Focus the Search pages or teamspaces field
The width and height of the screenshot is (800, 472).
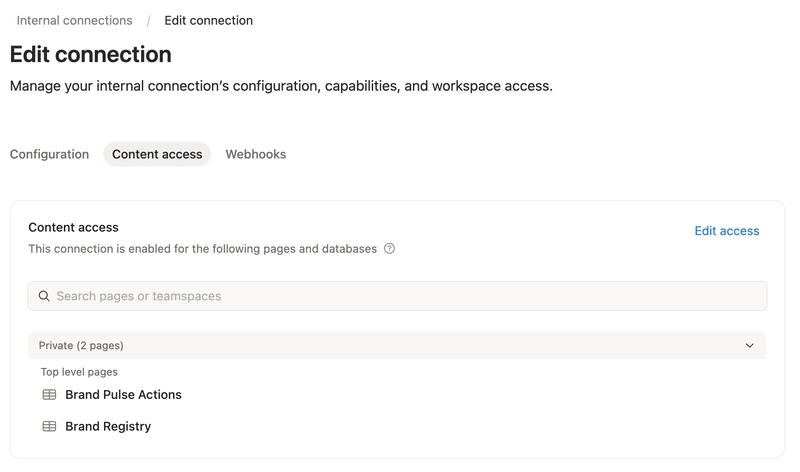click(x=397, y=296)
